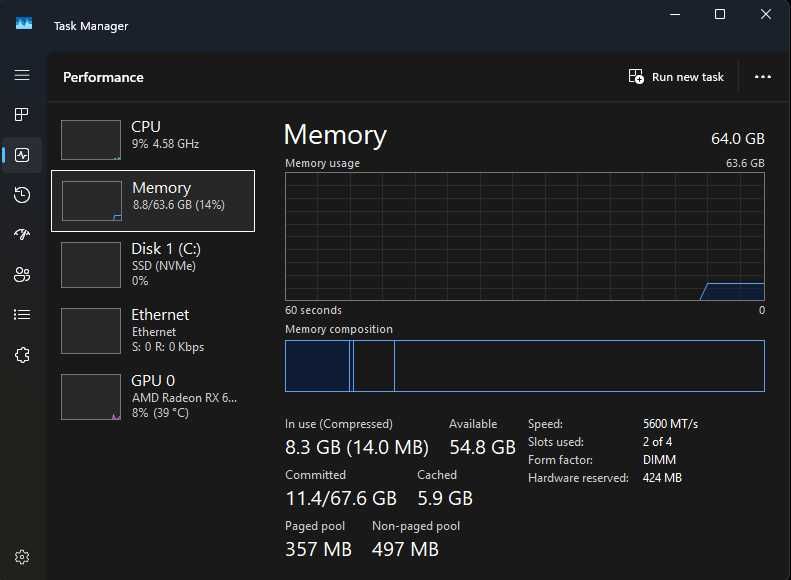Click the Memory usage graph
The image size is (791, 580).
tap(524, 236)
